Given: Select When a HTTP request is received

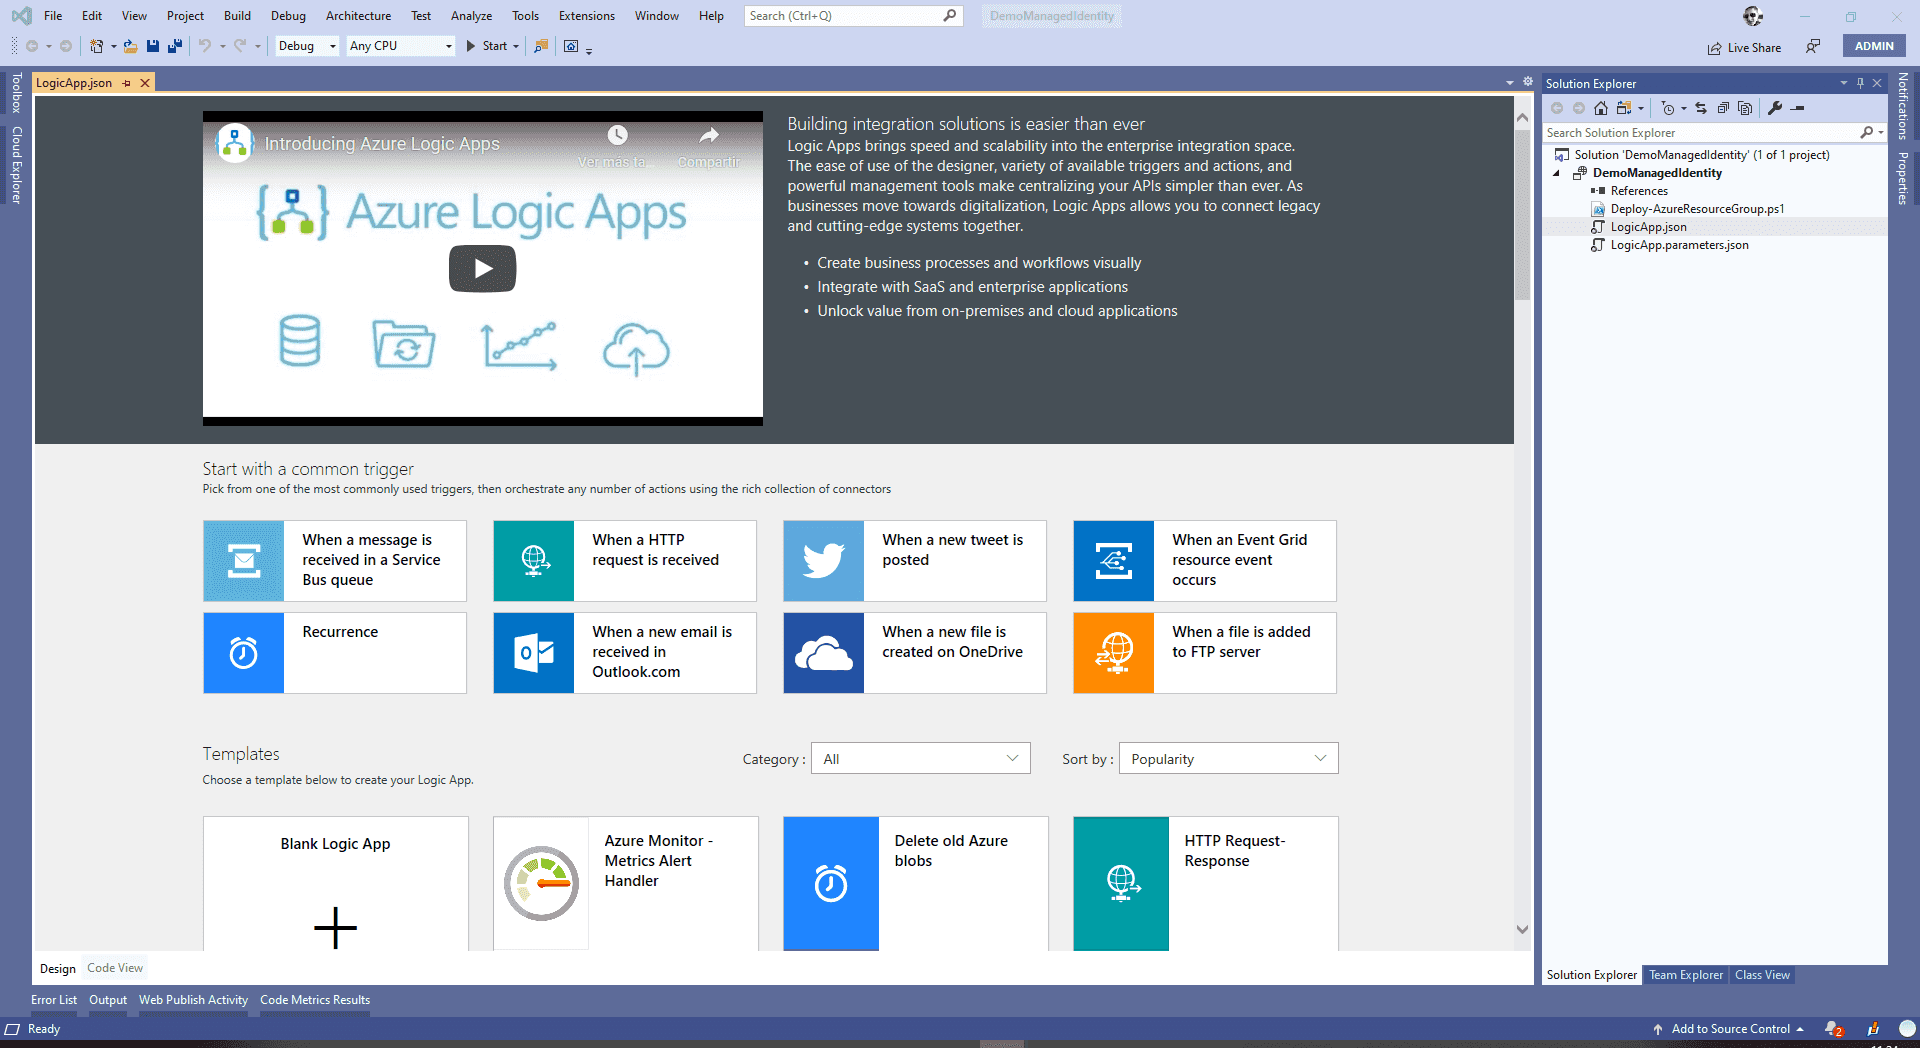Looking at the screenshot, I should click(x=625, y=561).
